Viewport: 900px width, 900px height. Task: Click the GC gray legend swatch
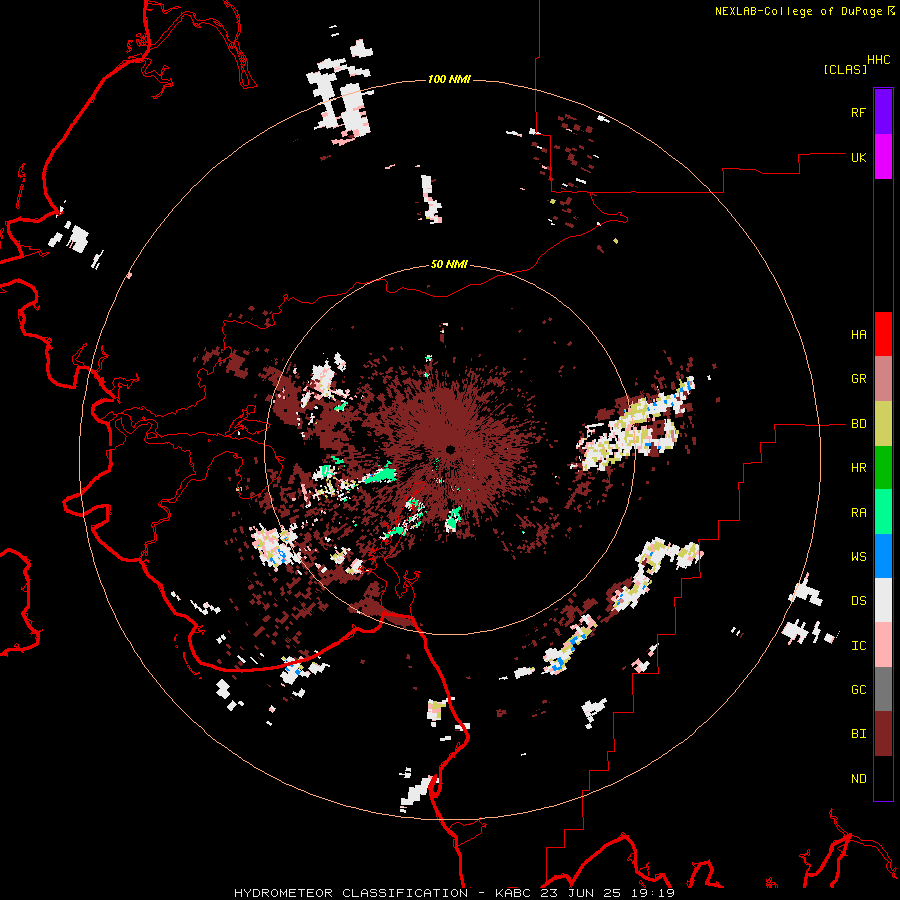[x=883, y=689]
